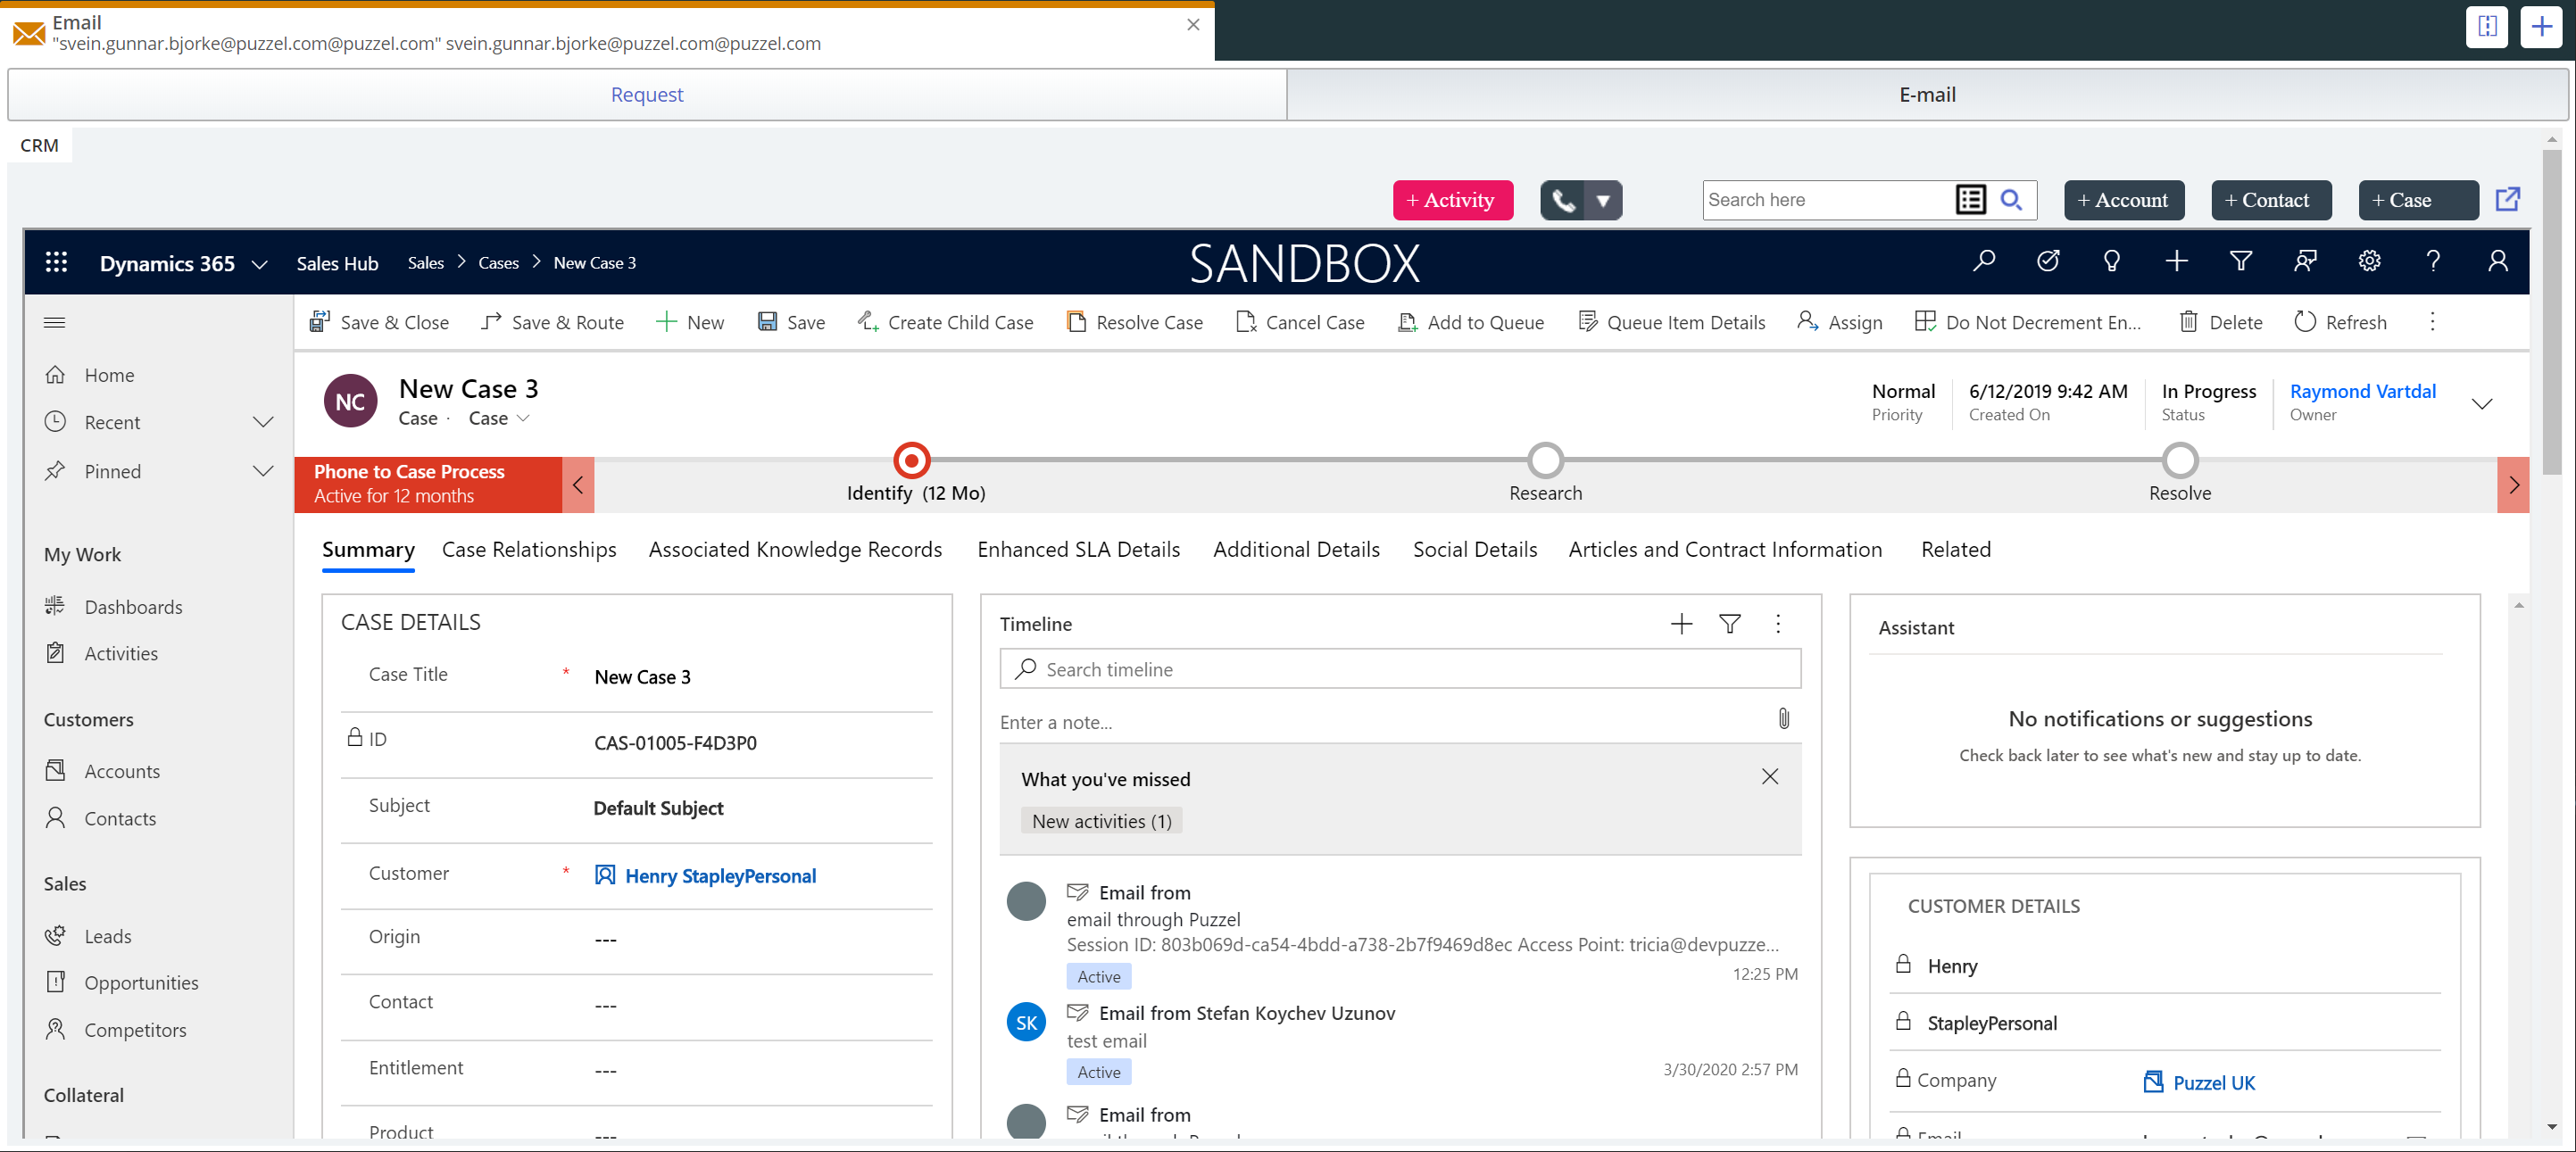Expand header details chevron next to Owner
Image resolution: width=2576 pixels, height=1152 pixels.
click(x=2481, y=404)
